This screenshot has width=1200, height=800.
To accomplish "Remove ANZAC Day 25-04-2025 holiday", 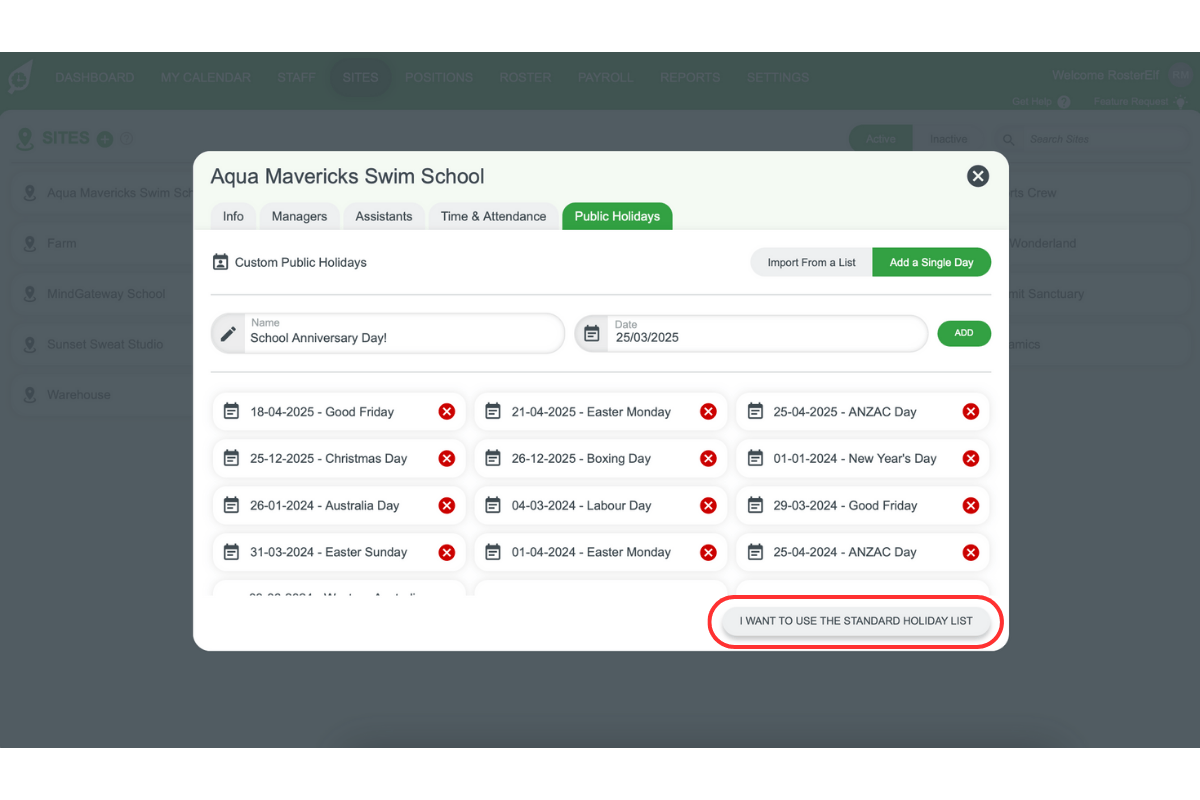I will point(970,412).
